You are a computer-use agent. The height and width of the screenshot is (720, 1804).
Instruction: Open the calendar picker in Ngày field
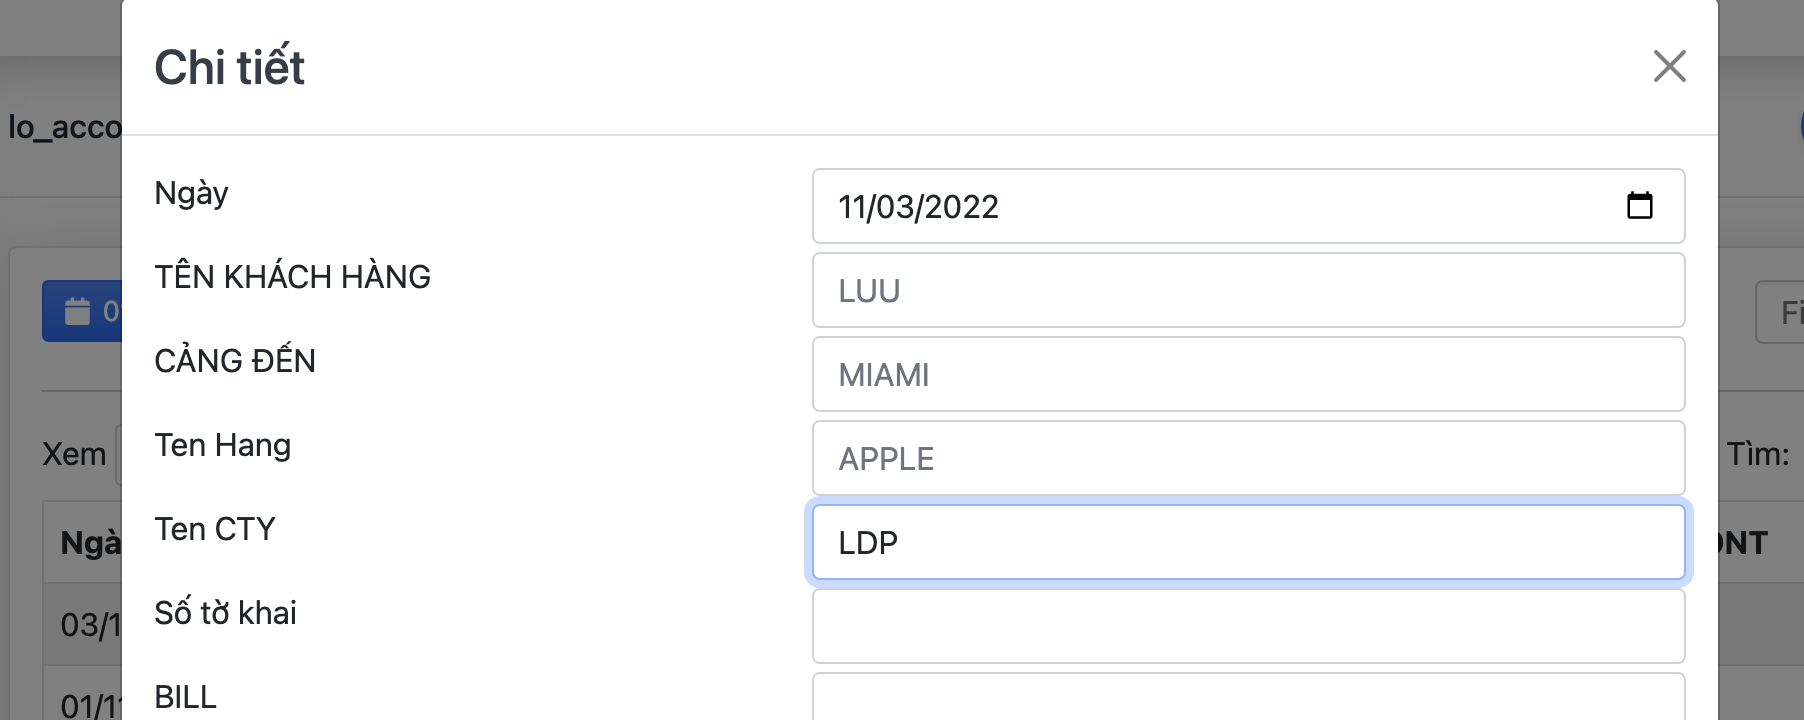[1639, 206]
